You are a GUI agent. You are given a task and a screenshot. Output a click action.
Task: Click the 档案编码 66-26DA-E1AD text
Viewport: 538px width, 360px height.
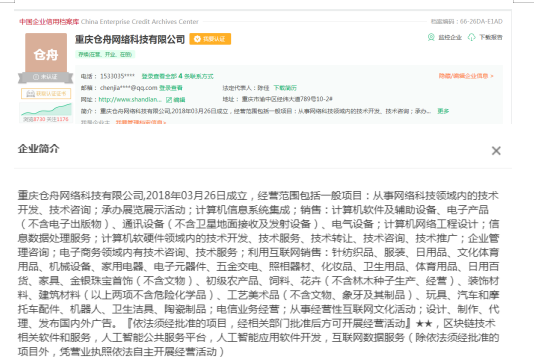467,22
